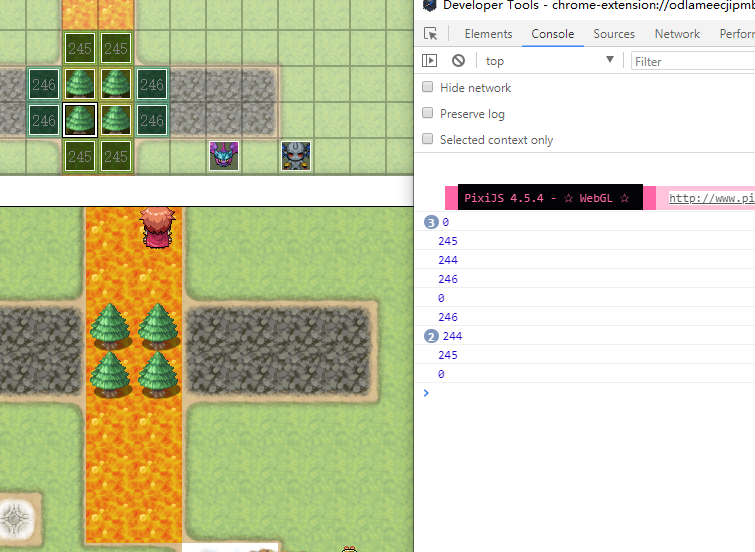Click the white teleport circle on the map

(15, 519)
